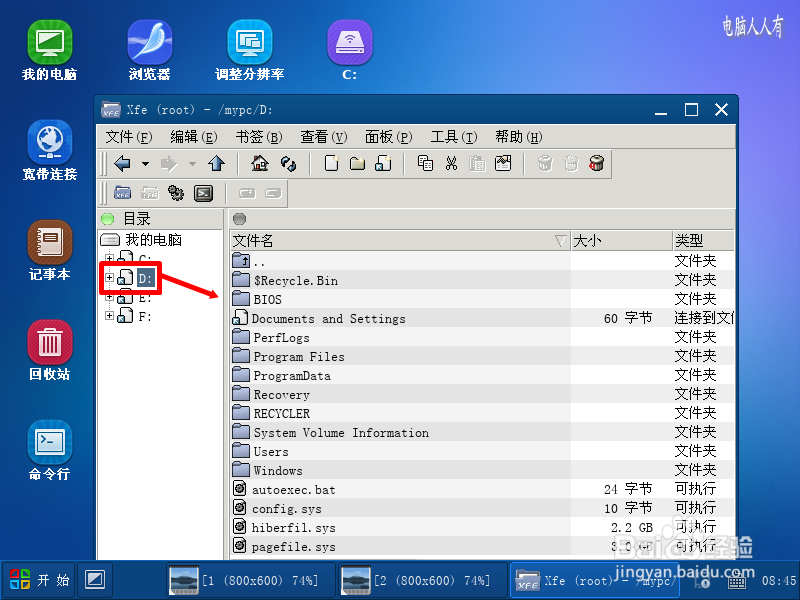This screenshot has height=600, width=800.
Task: Go back to the previous directory
Action: [x=122, y=164]
